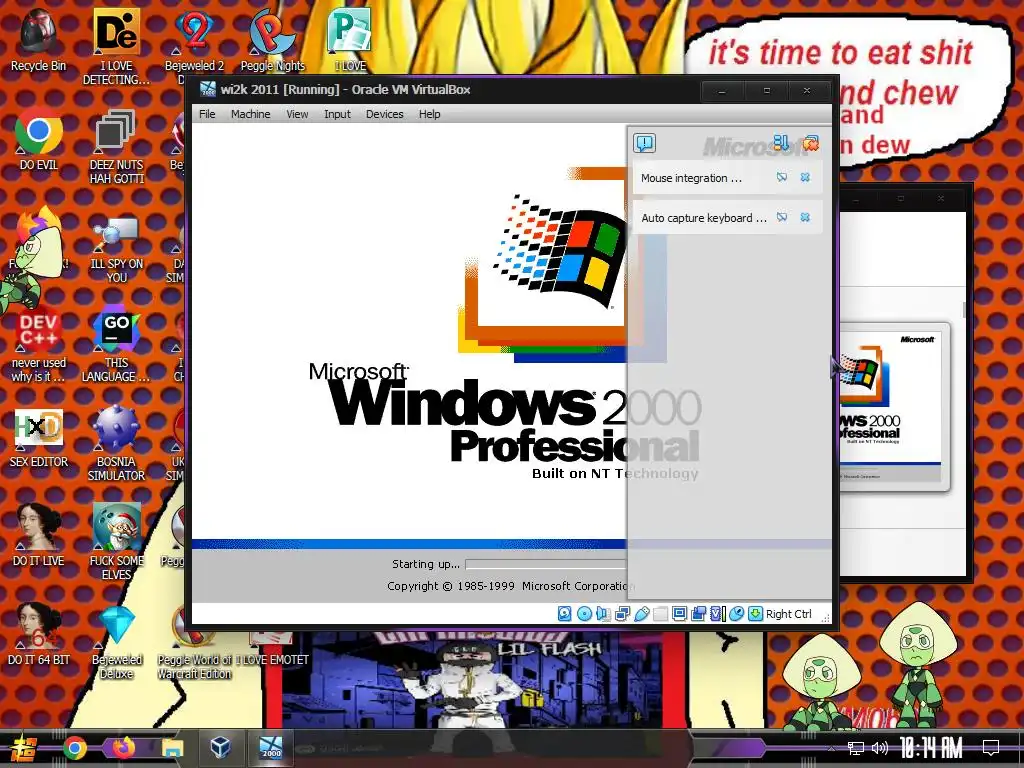Select the ILL SPY ON YOU shortcut
Viewport: 1024px width, 768px height.
(116, 247)
